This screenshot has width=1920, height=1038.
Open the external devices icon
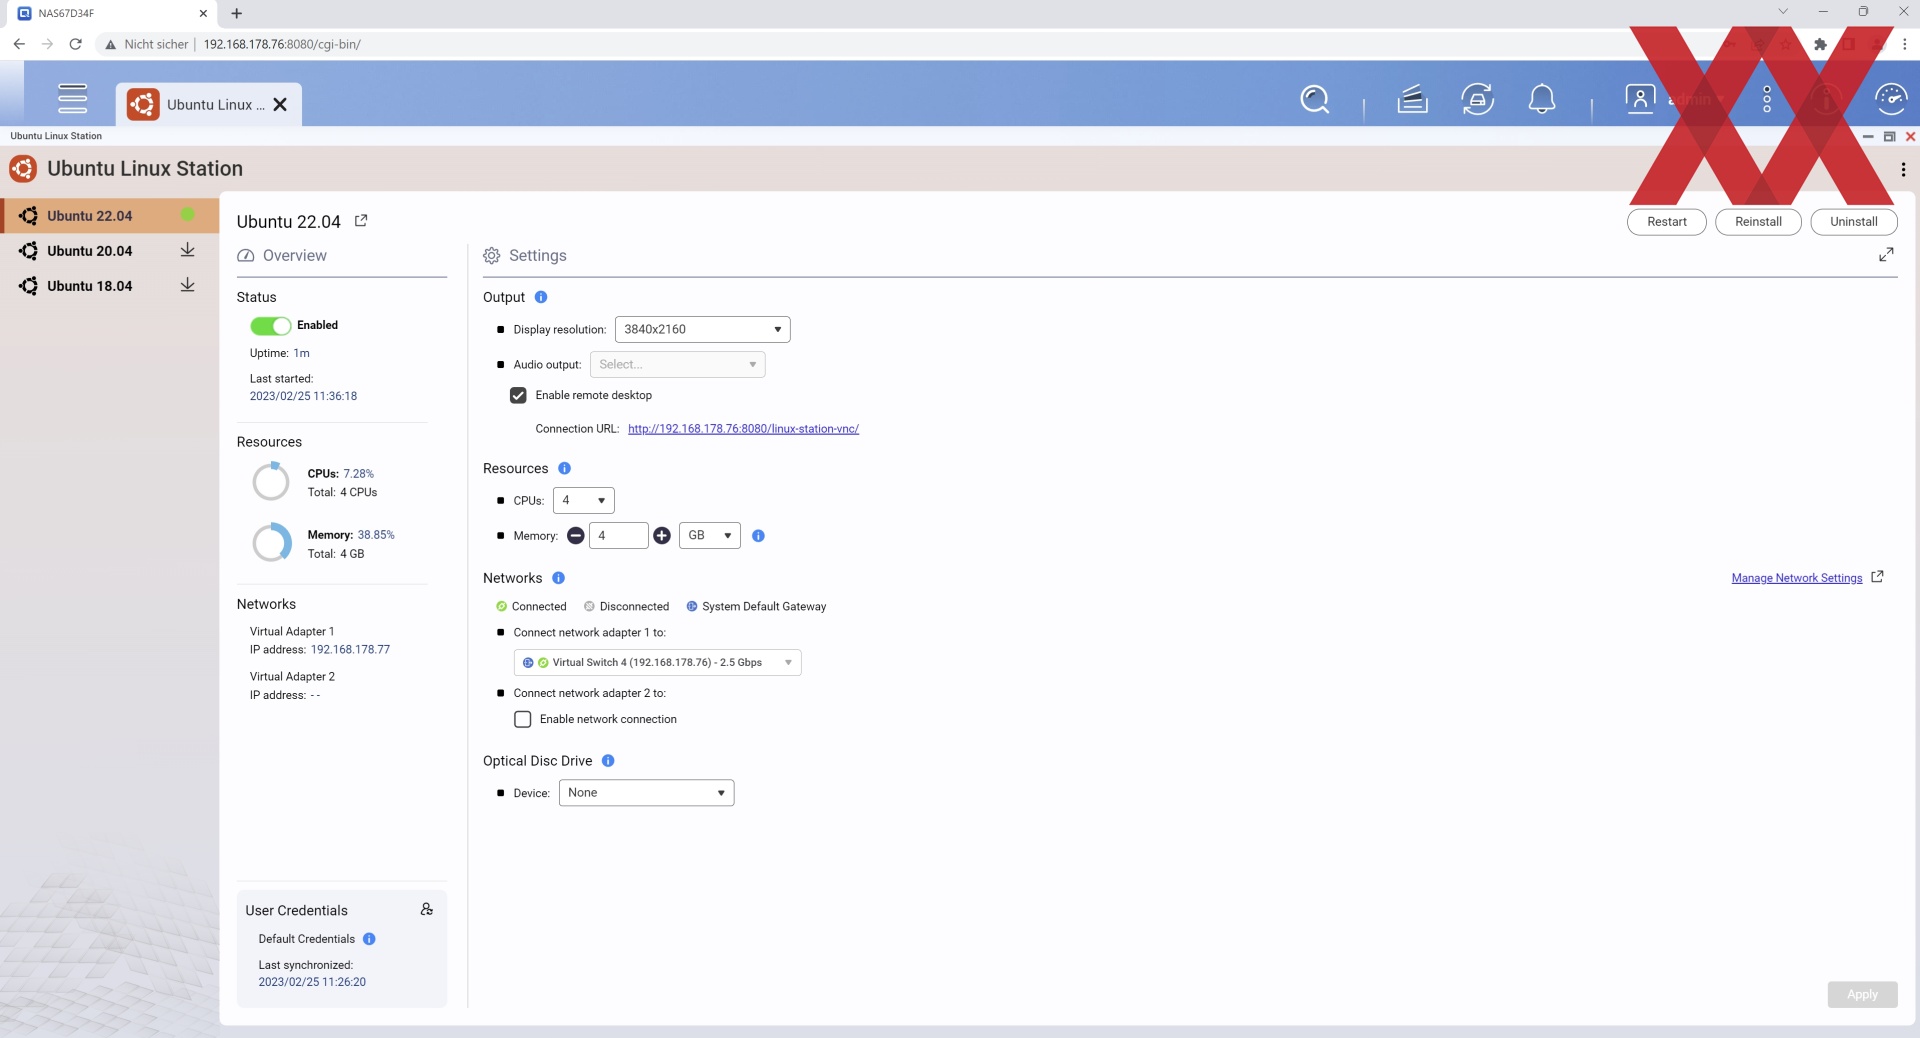(1477, 99)
